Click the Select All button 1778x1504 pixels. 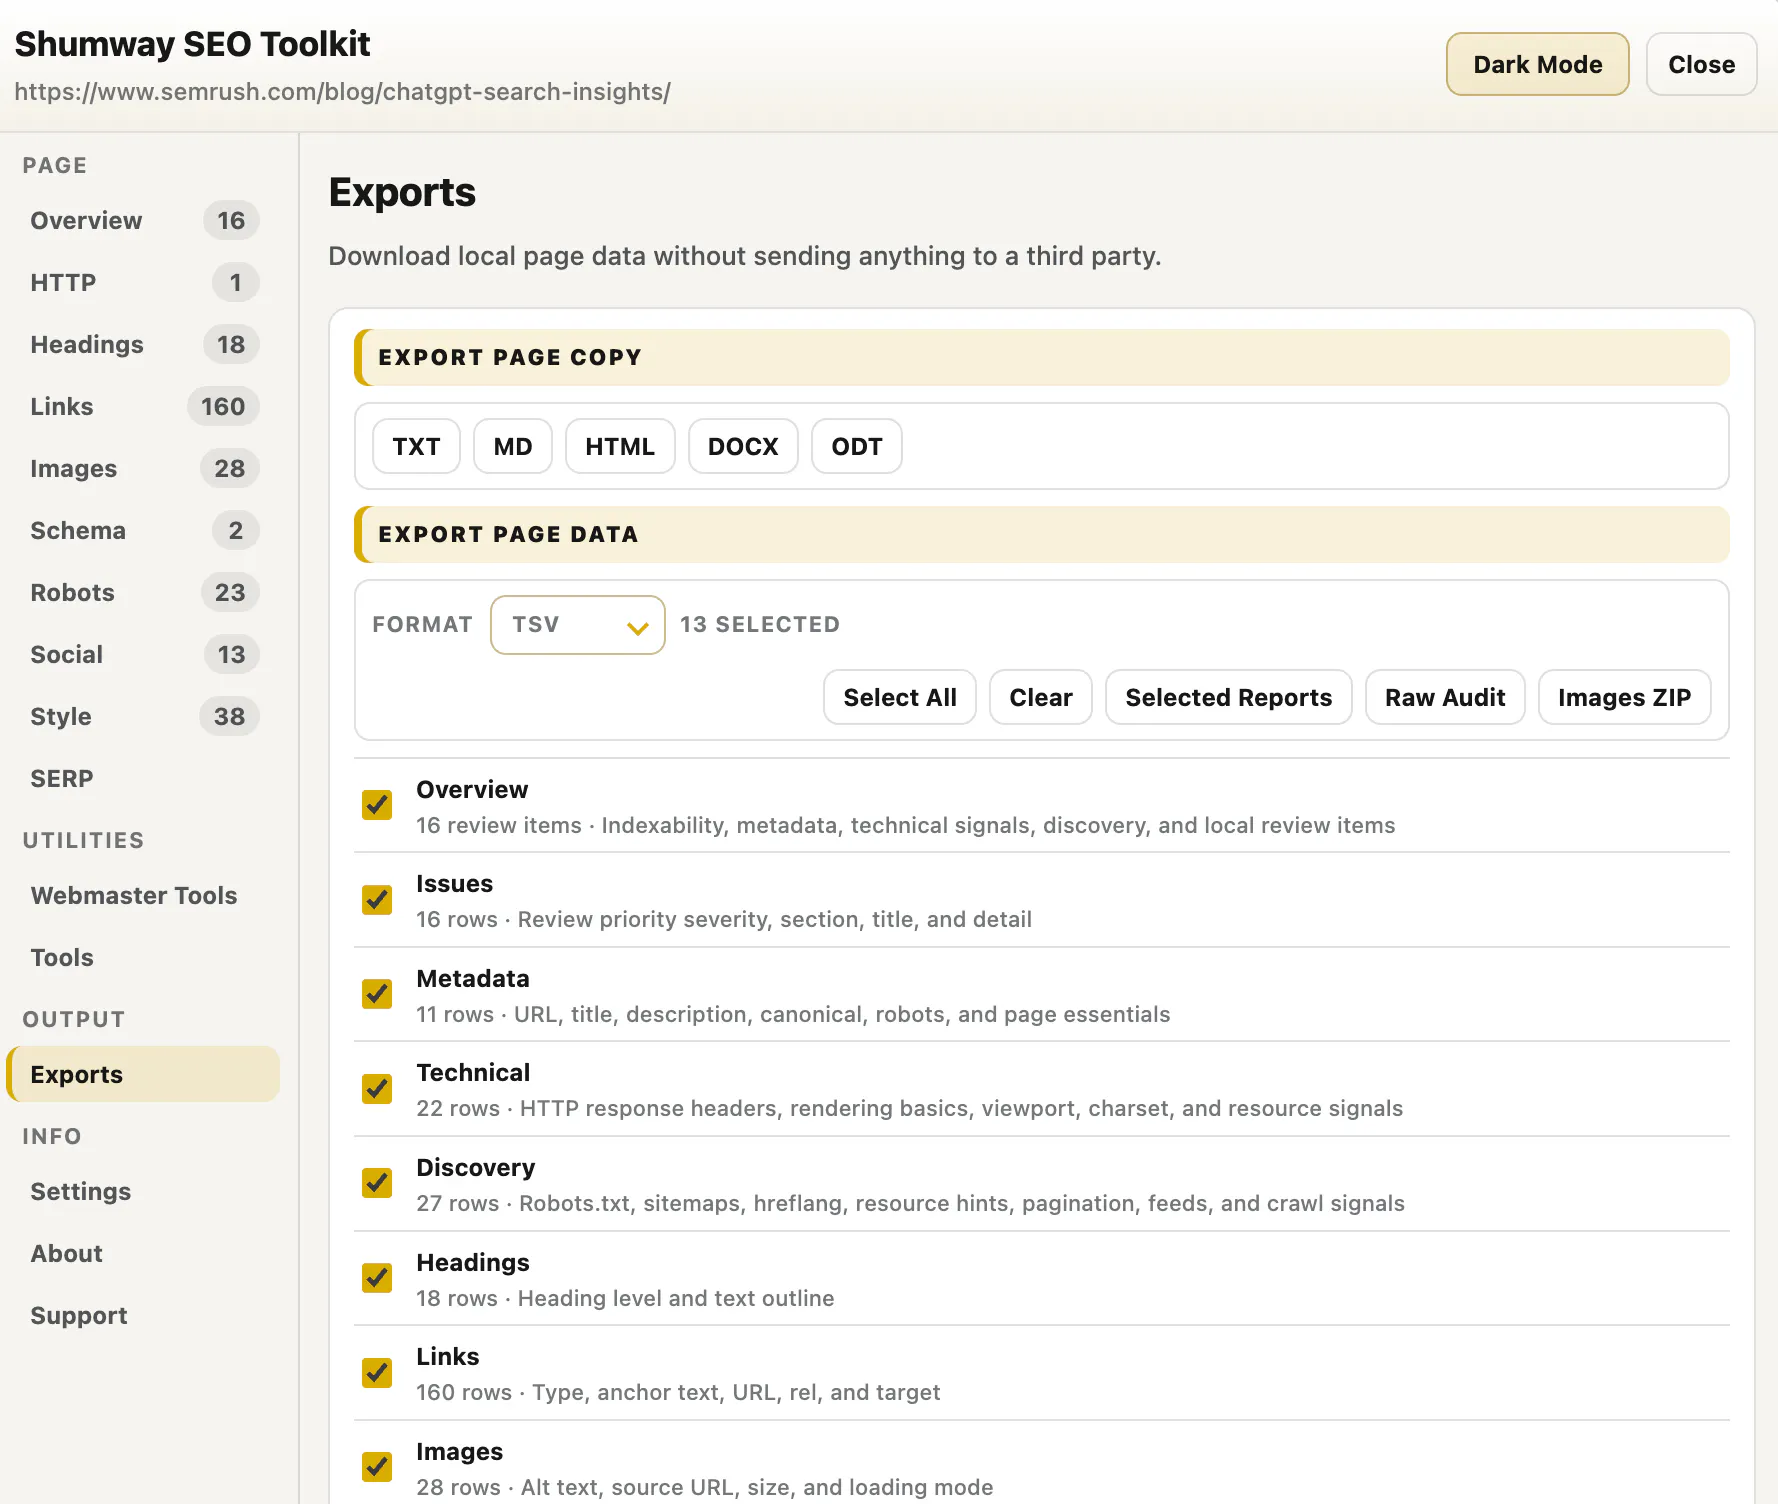pyautogui.click(x=900, y=697)
